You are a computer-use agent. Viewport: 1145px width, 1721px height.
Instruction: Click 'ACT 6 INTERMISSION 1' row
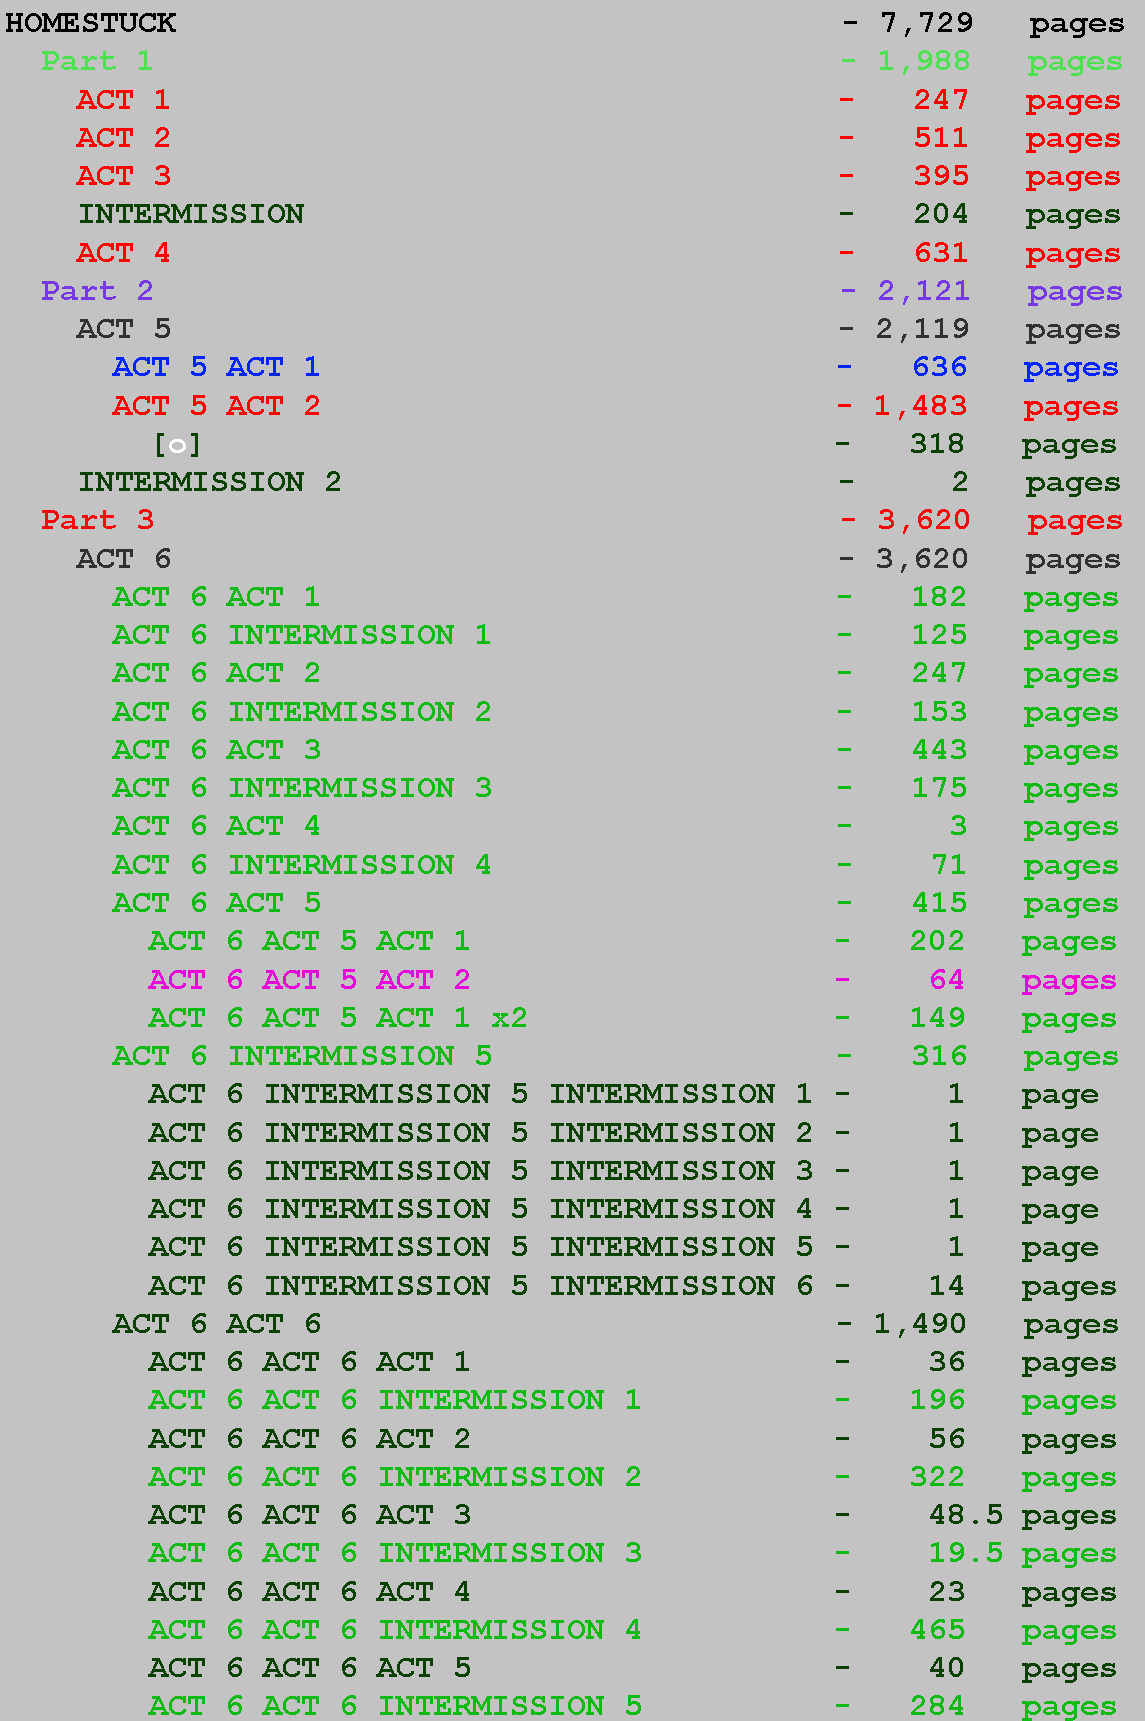(301, 635)
